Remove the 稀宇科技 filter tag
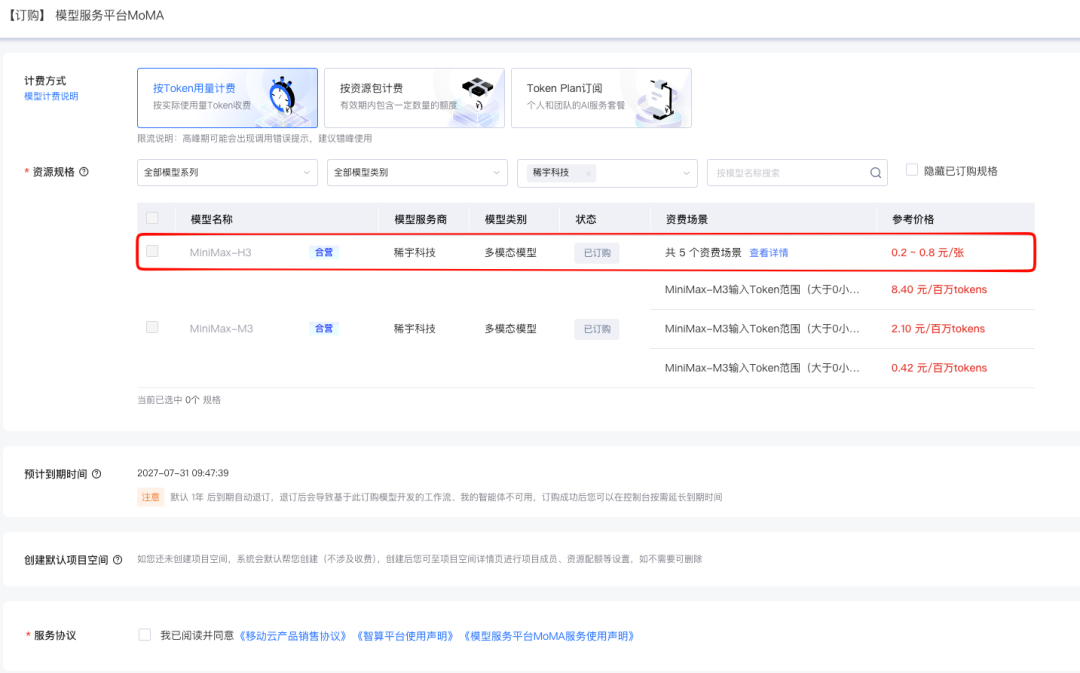Image resolution: width=1080 pixels, height=673 pixels. (x=588, y=173)
